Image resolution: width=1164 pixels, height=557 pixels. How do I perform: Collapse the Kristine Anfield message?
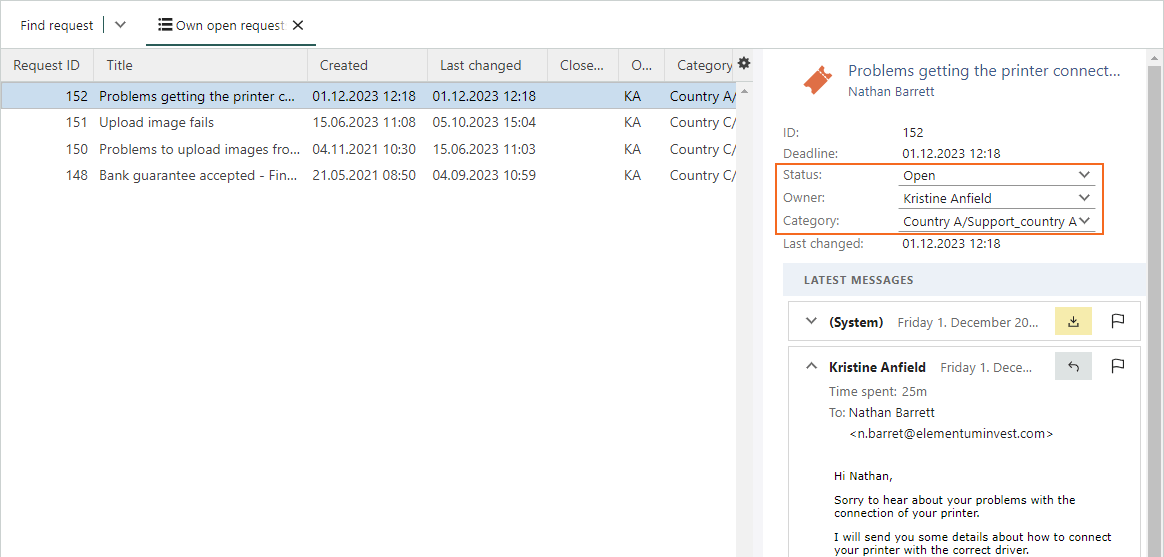tap(811, 366)
